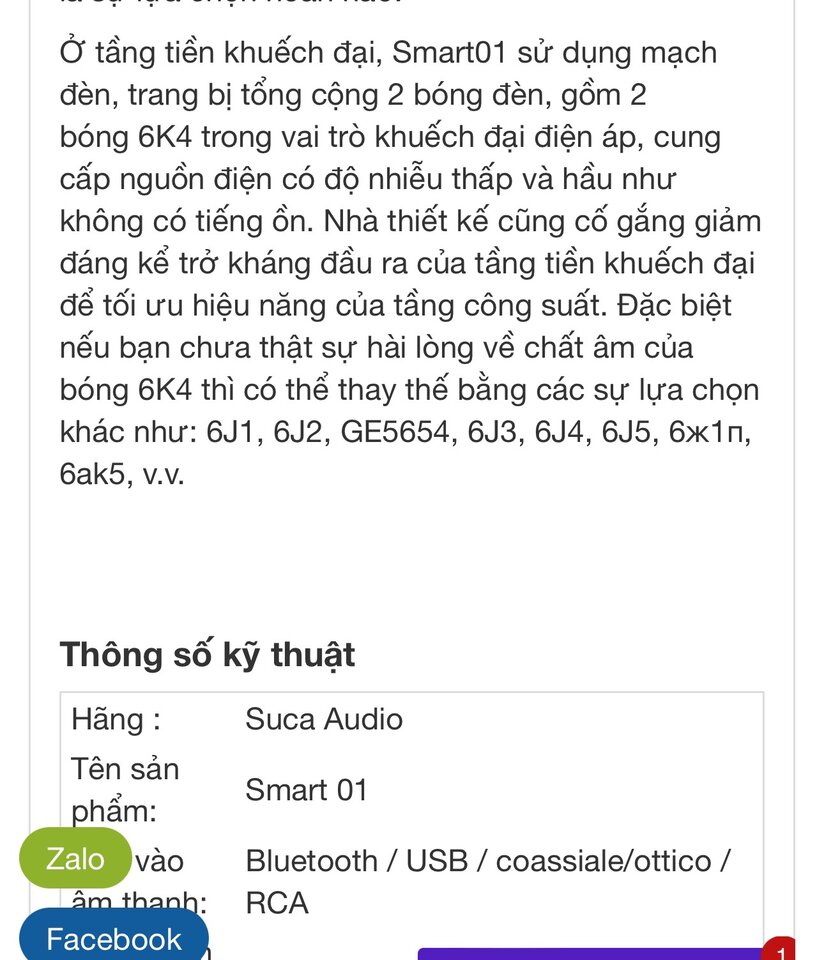The image size is (824, 960).
Task: Click the "Tên sản phẩm:" label cell
Action: click(125, 790)
